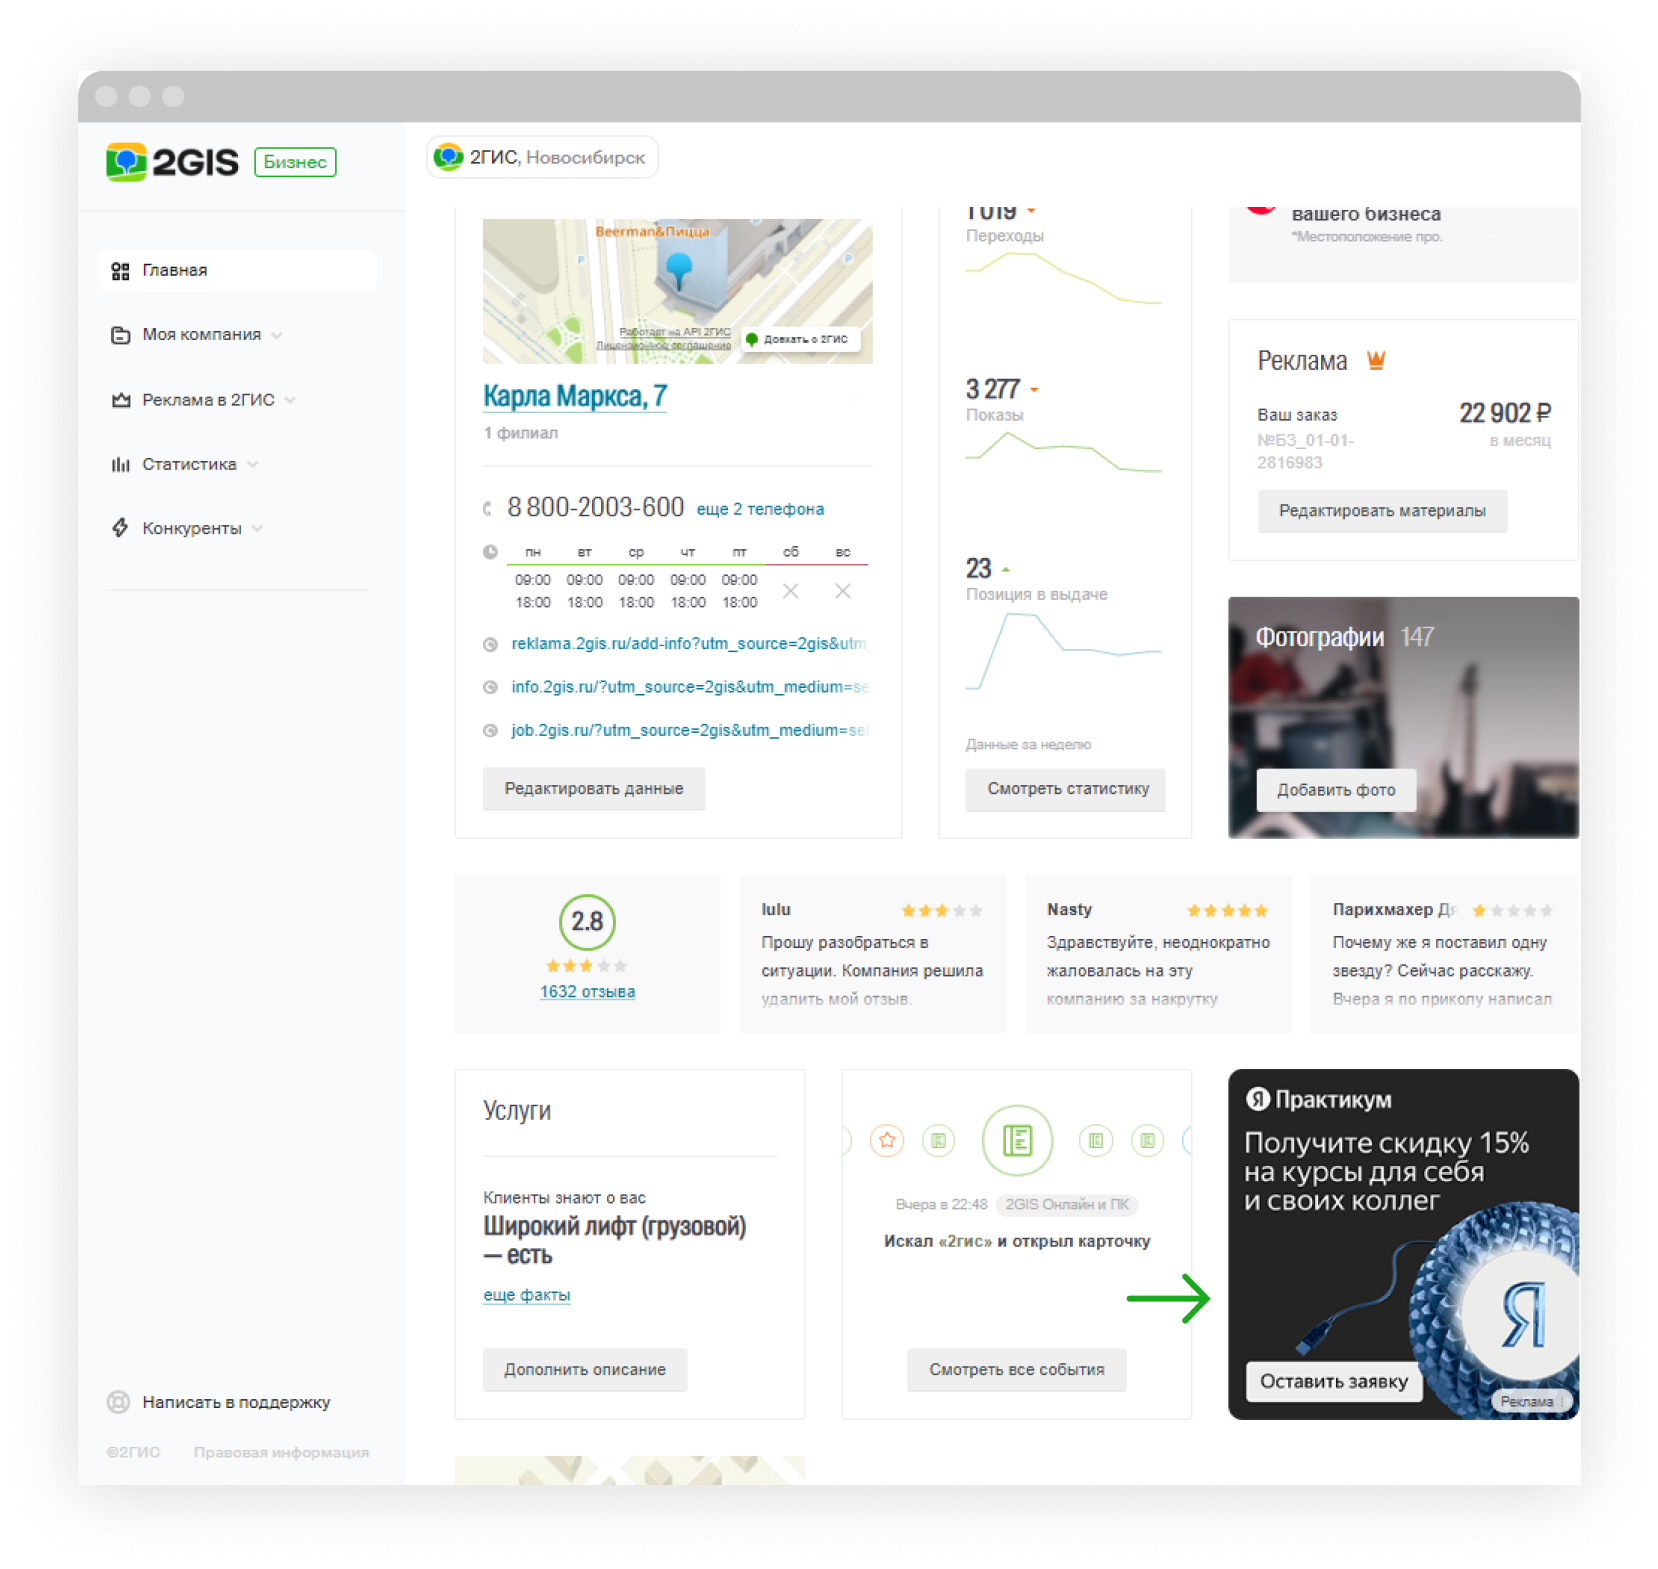Screen dimensions: 1658x1569
Task: Click Доехать в 2ГИС on map
Action: pyautogui.click(x=800, y=339)
